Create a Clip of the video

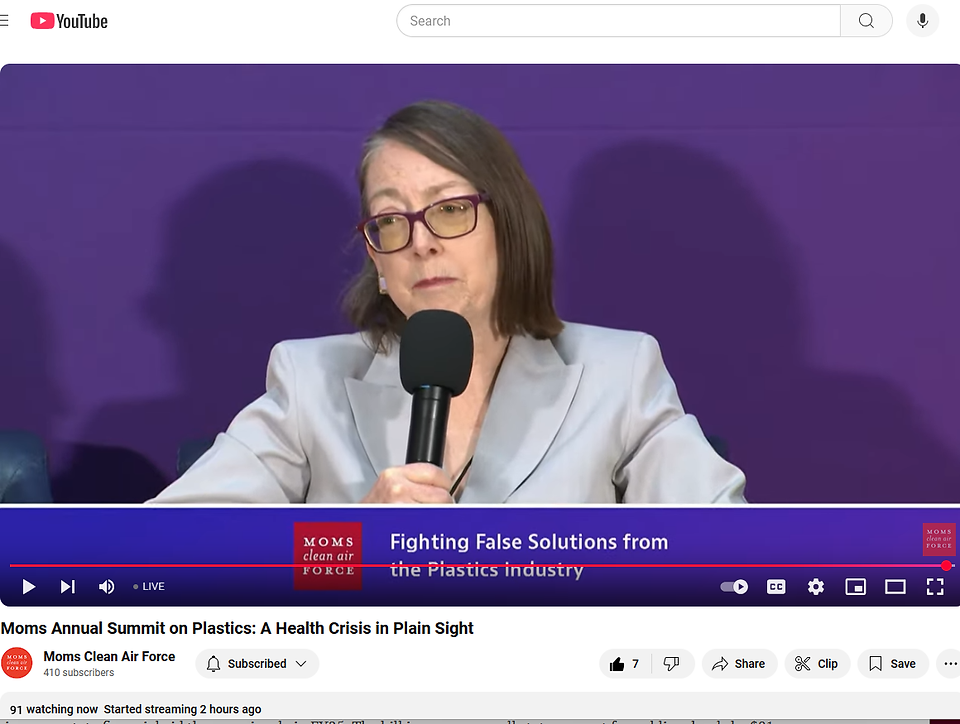[817, 663]
